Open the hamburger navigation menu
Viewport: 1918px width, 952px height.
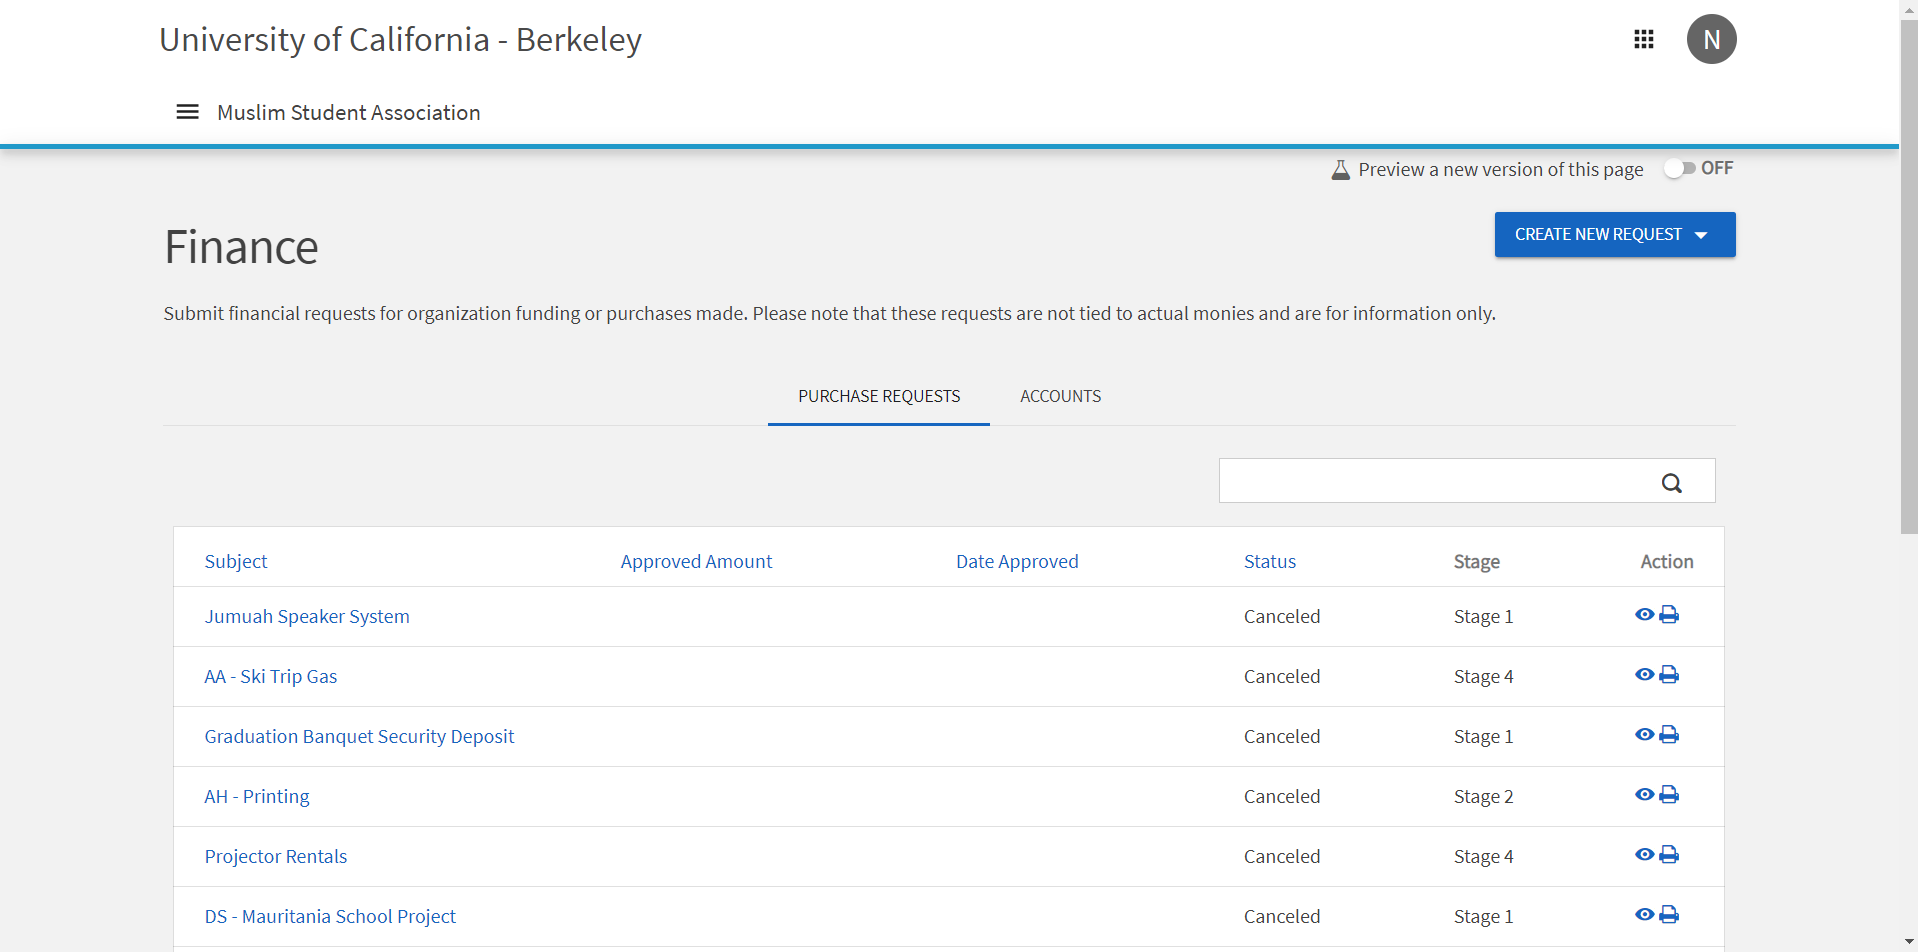[187, 112]
